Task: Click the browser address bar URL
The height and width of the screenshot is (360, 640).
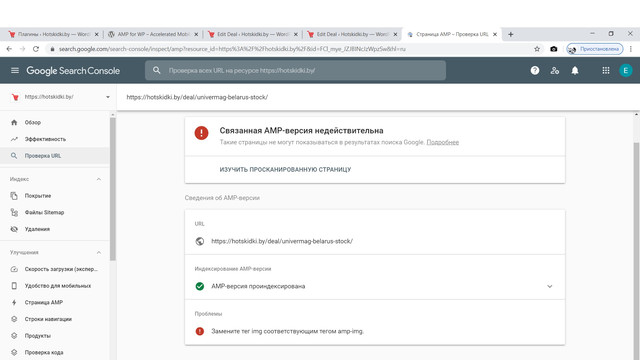Action: (x=232, y=49)
